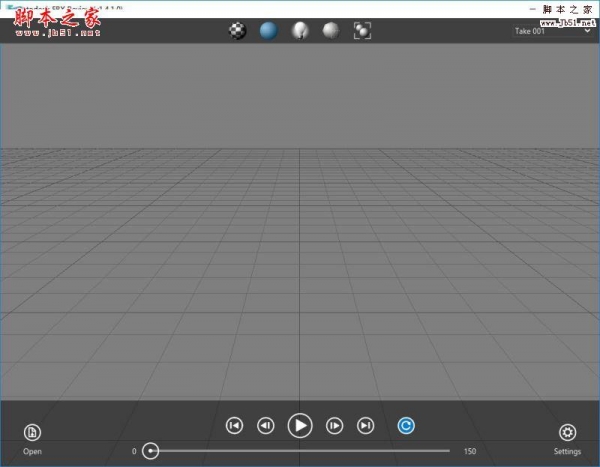
Task: Click the frame-all view icon
Action: point(362,30)
